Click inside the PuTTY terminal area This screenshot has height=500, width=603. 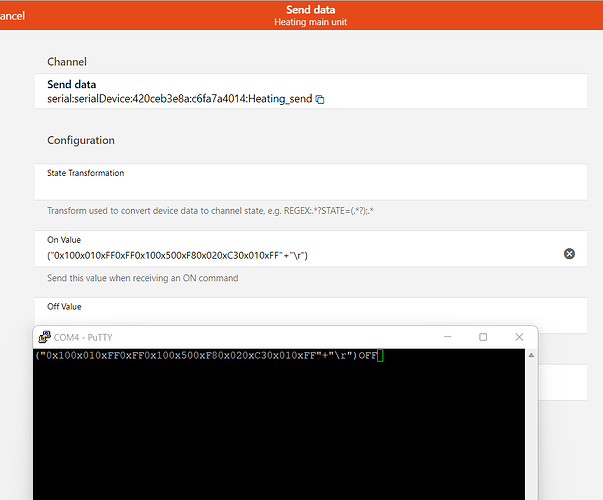(279, 425)
